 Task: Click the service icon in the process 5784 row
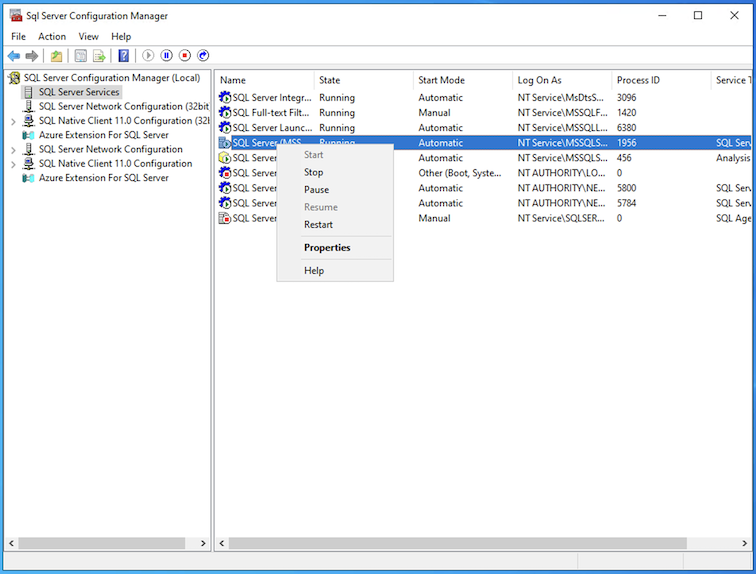225,203
